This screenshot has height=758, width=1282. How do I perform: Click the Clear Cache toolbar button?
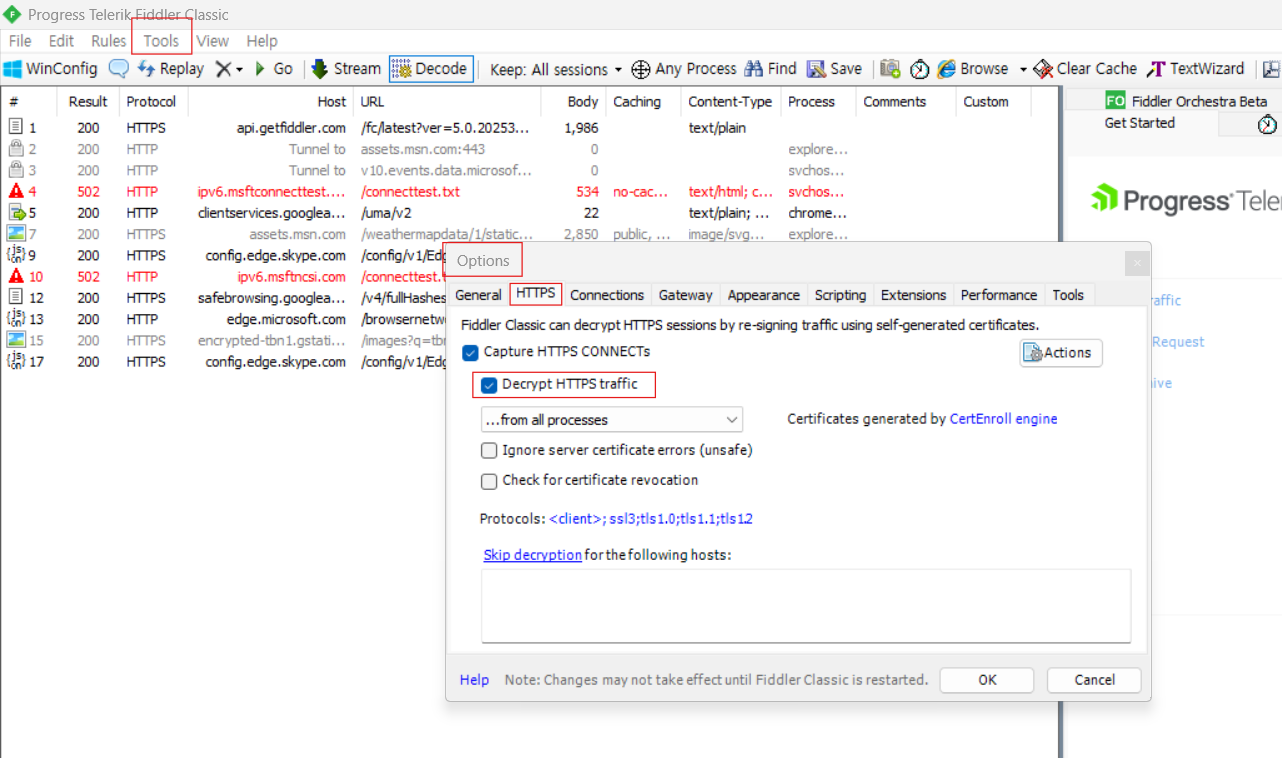(x=1085, y=69)
